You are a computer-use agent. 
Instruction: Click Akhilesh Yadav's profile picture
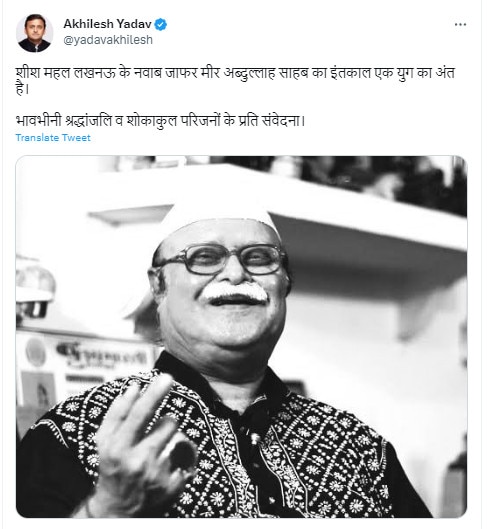pos(34,33)
